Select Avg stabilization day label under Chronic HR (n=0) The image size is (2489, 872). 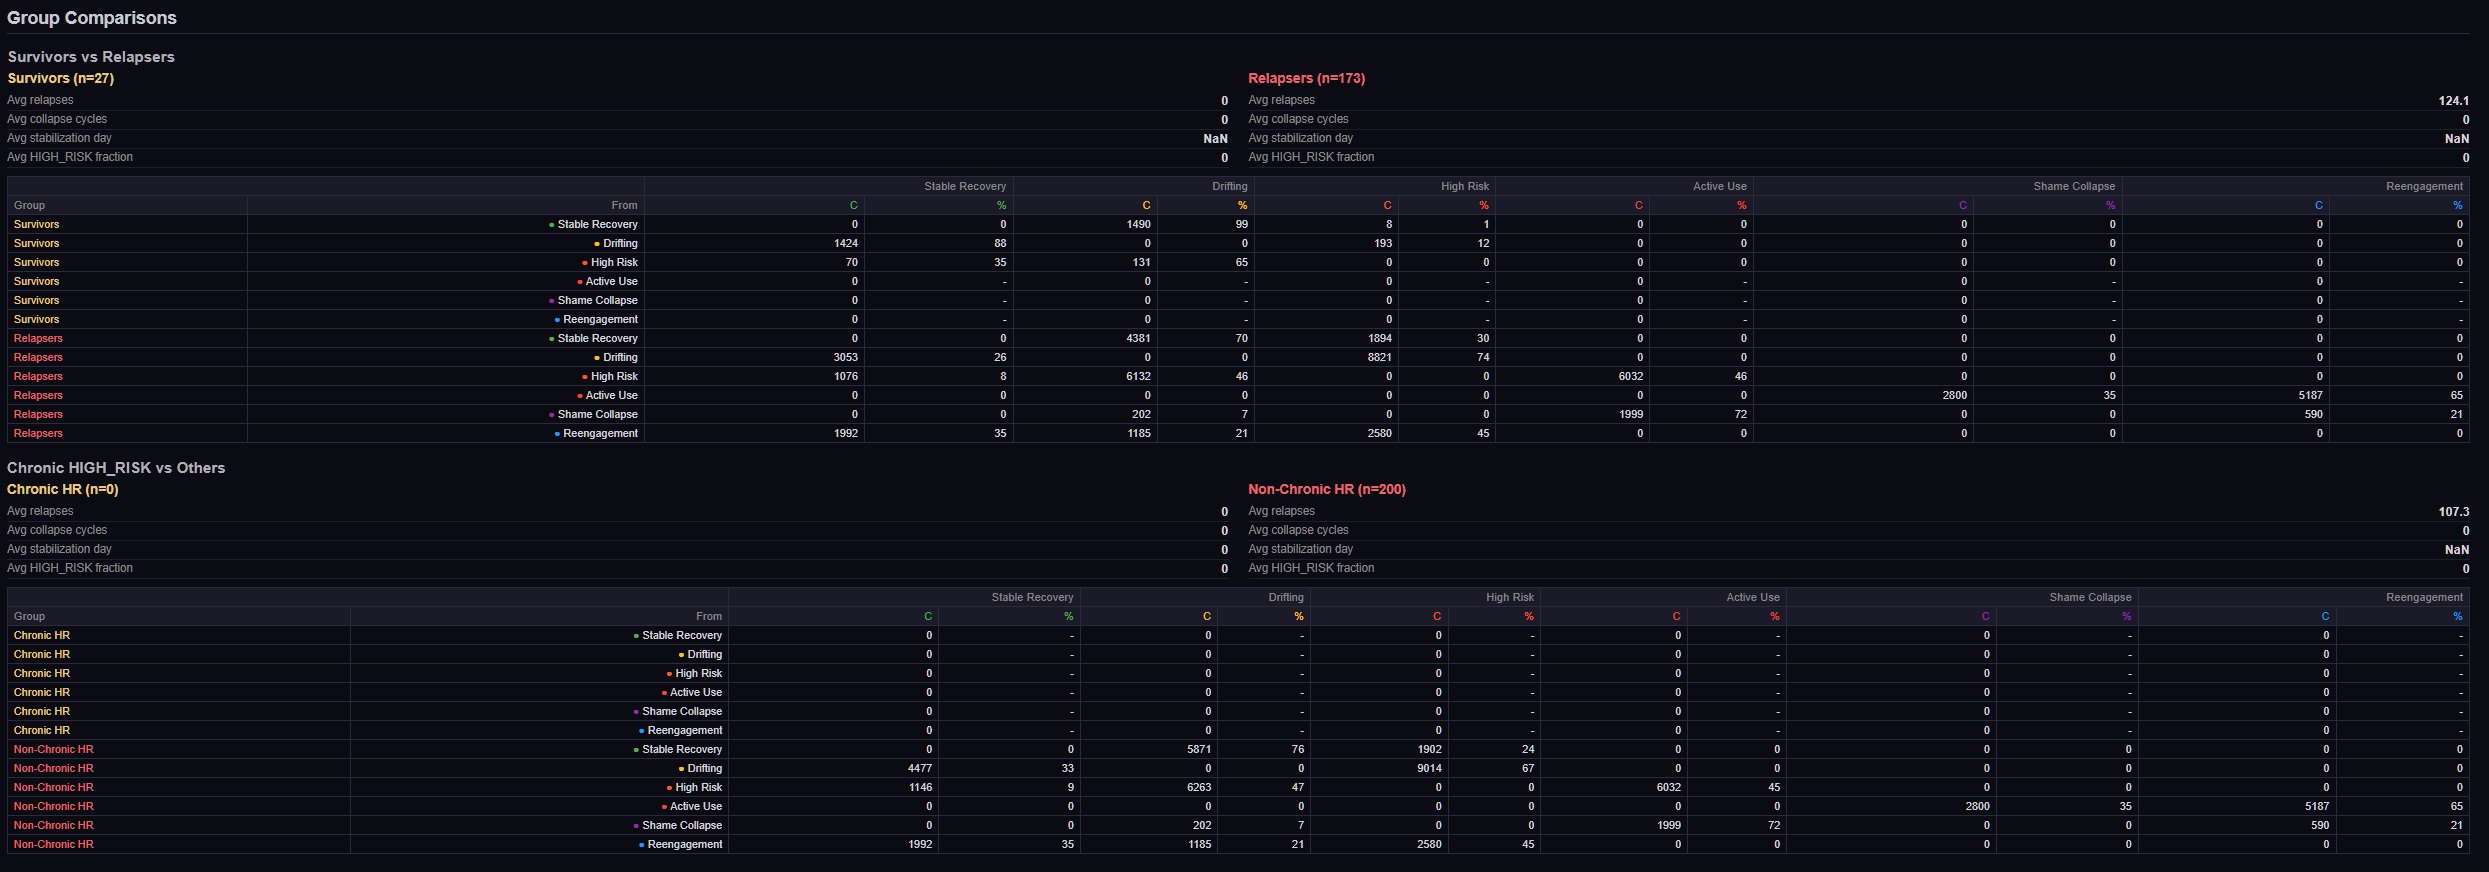click(x=59, y=549)
